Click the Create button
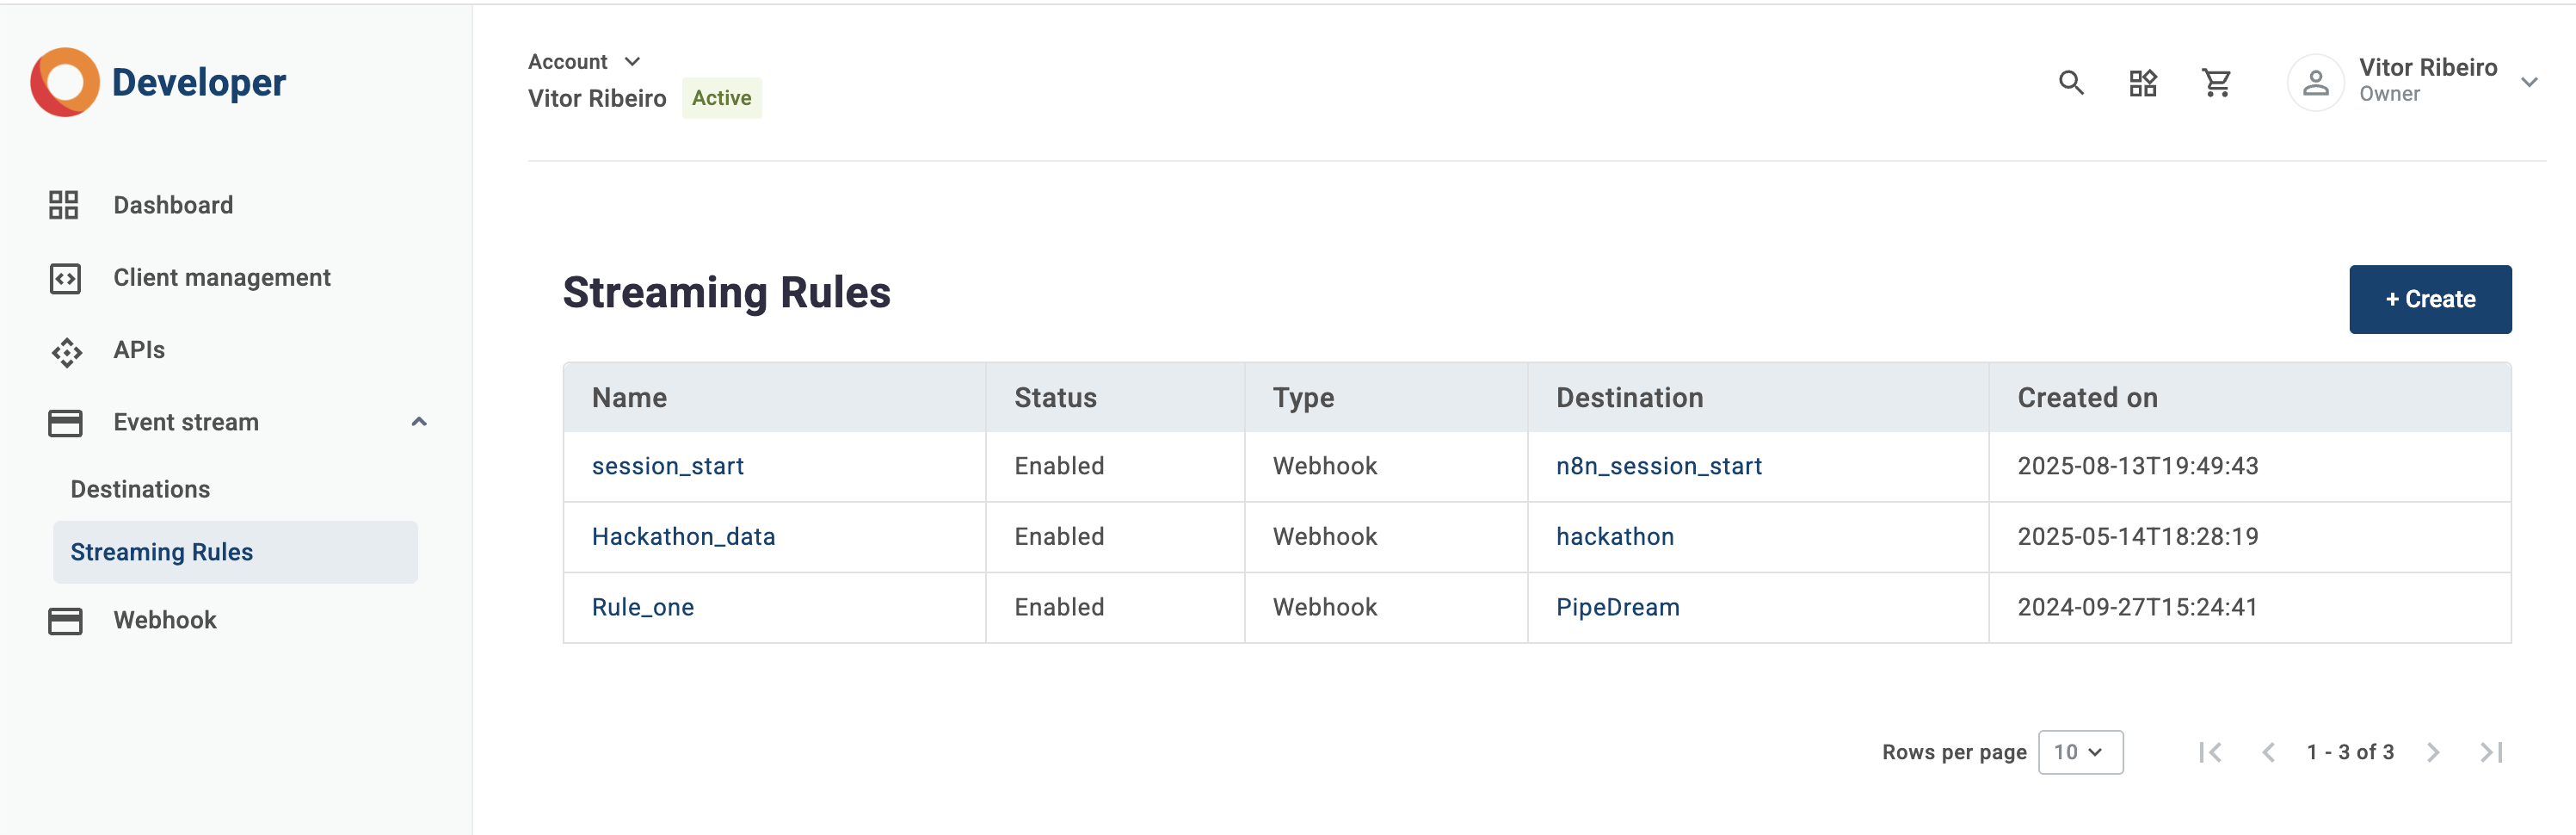Image resolution: width=2576 pixels, height=835 pixels. pyautogui.click(x=2429, y=299)
